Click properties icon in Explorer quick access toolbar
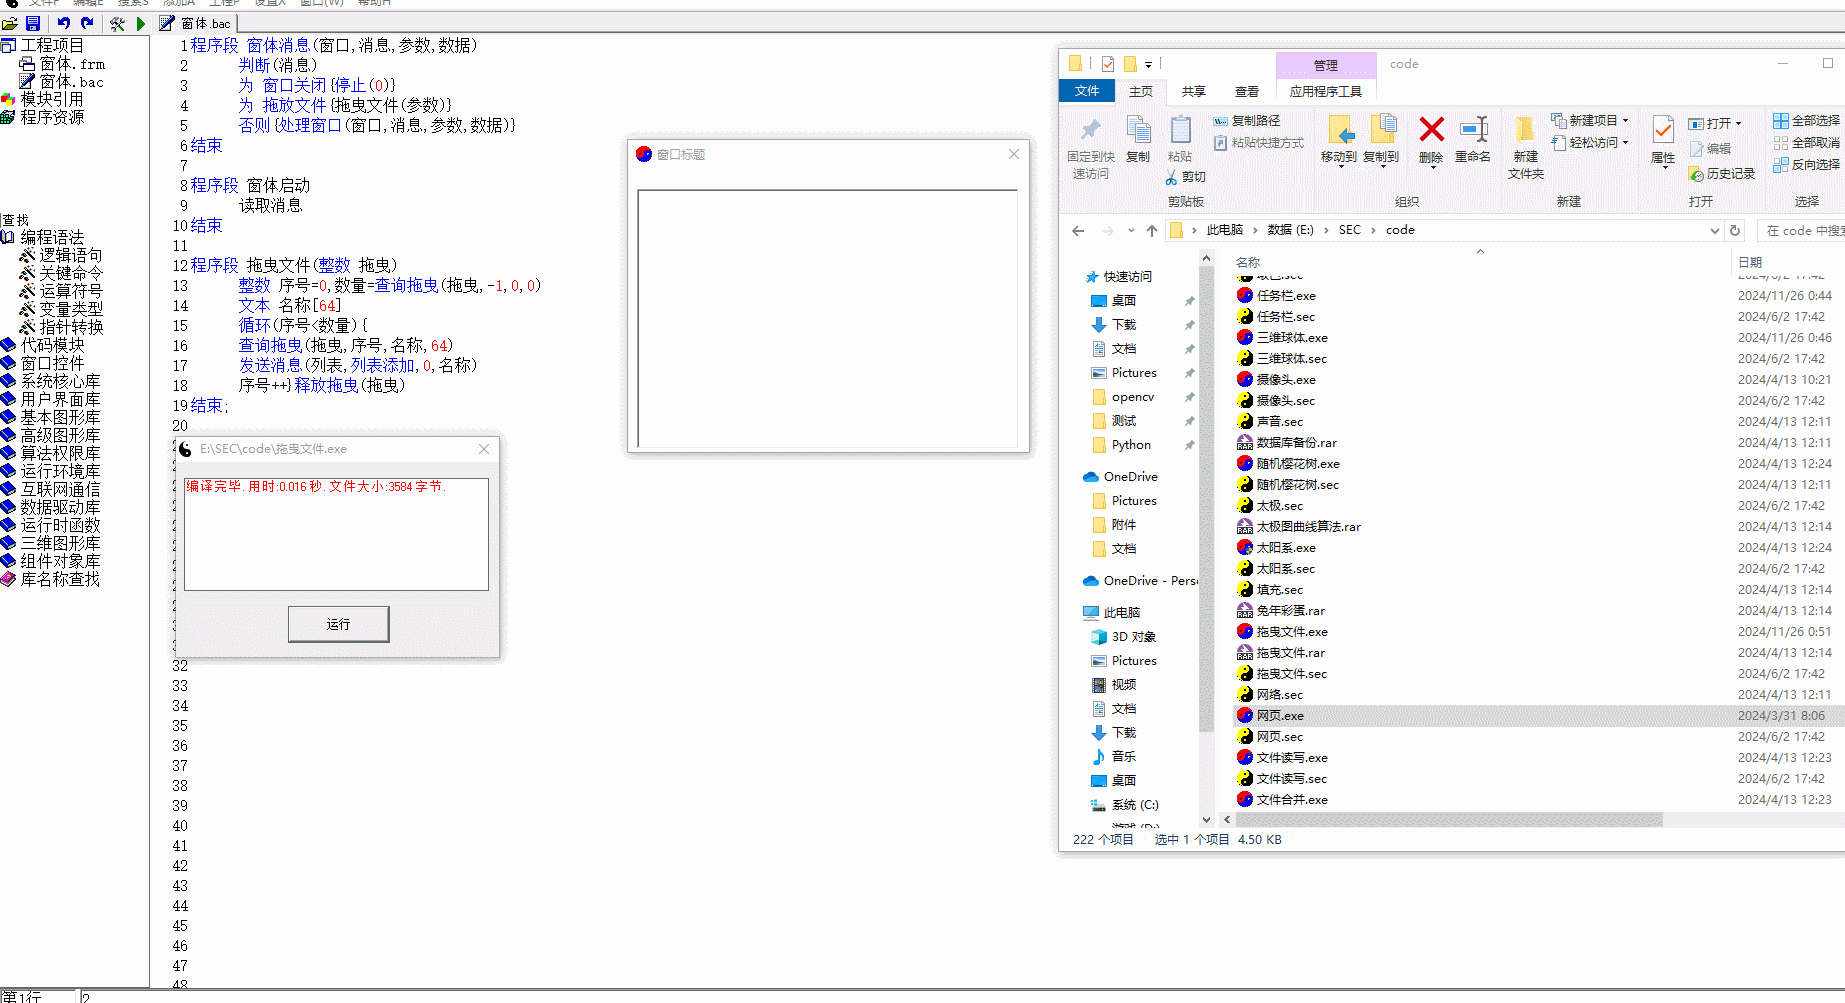Image resolution: width=1845 pixels, height=1003 pixels. click(x=1108, y=64)
